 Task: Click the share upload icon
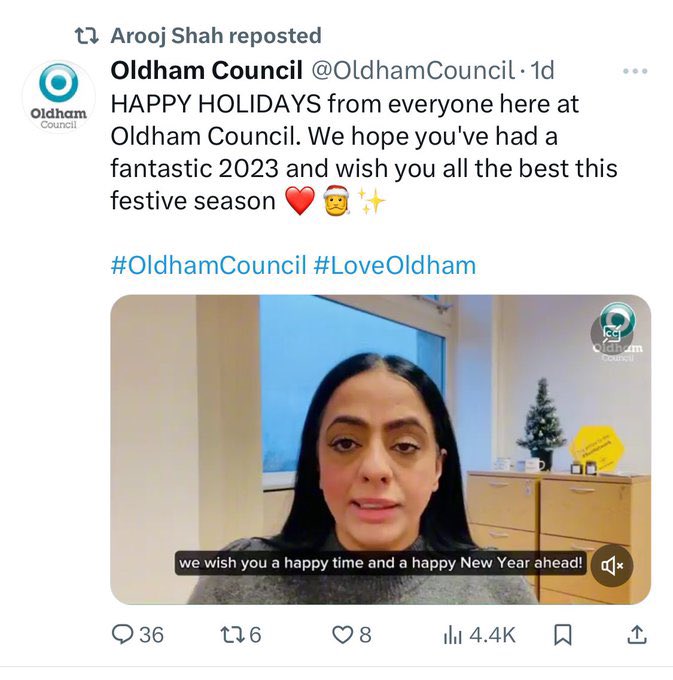(x=634, y=634)
